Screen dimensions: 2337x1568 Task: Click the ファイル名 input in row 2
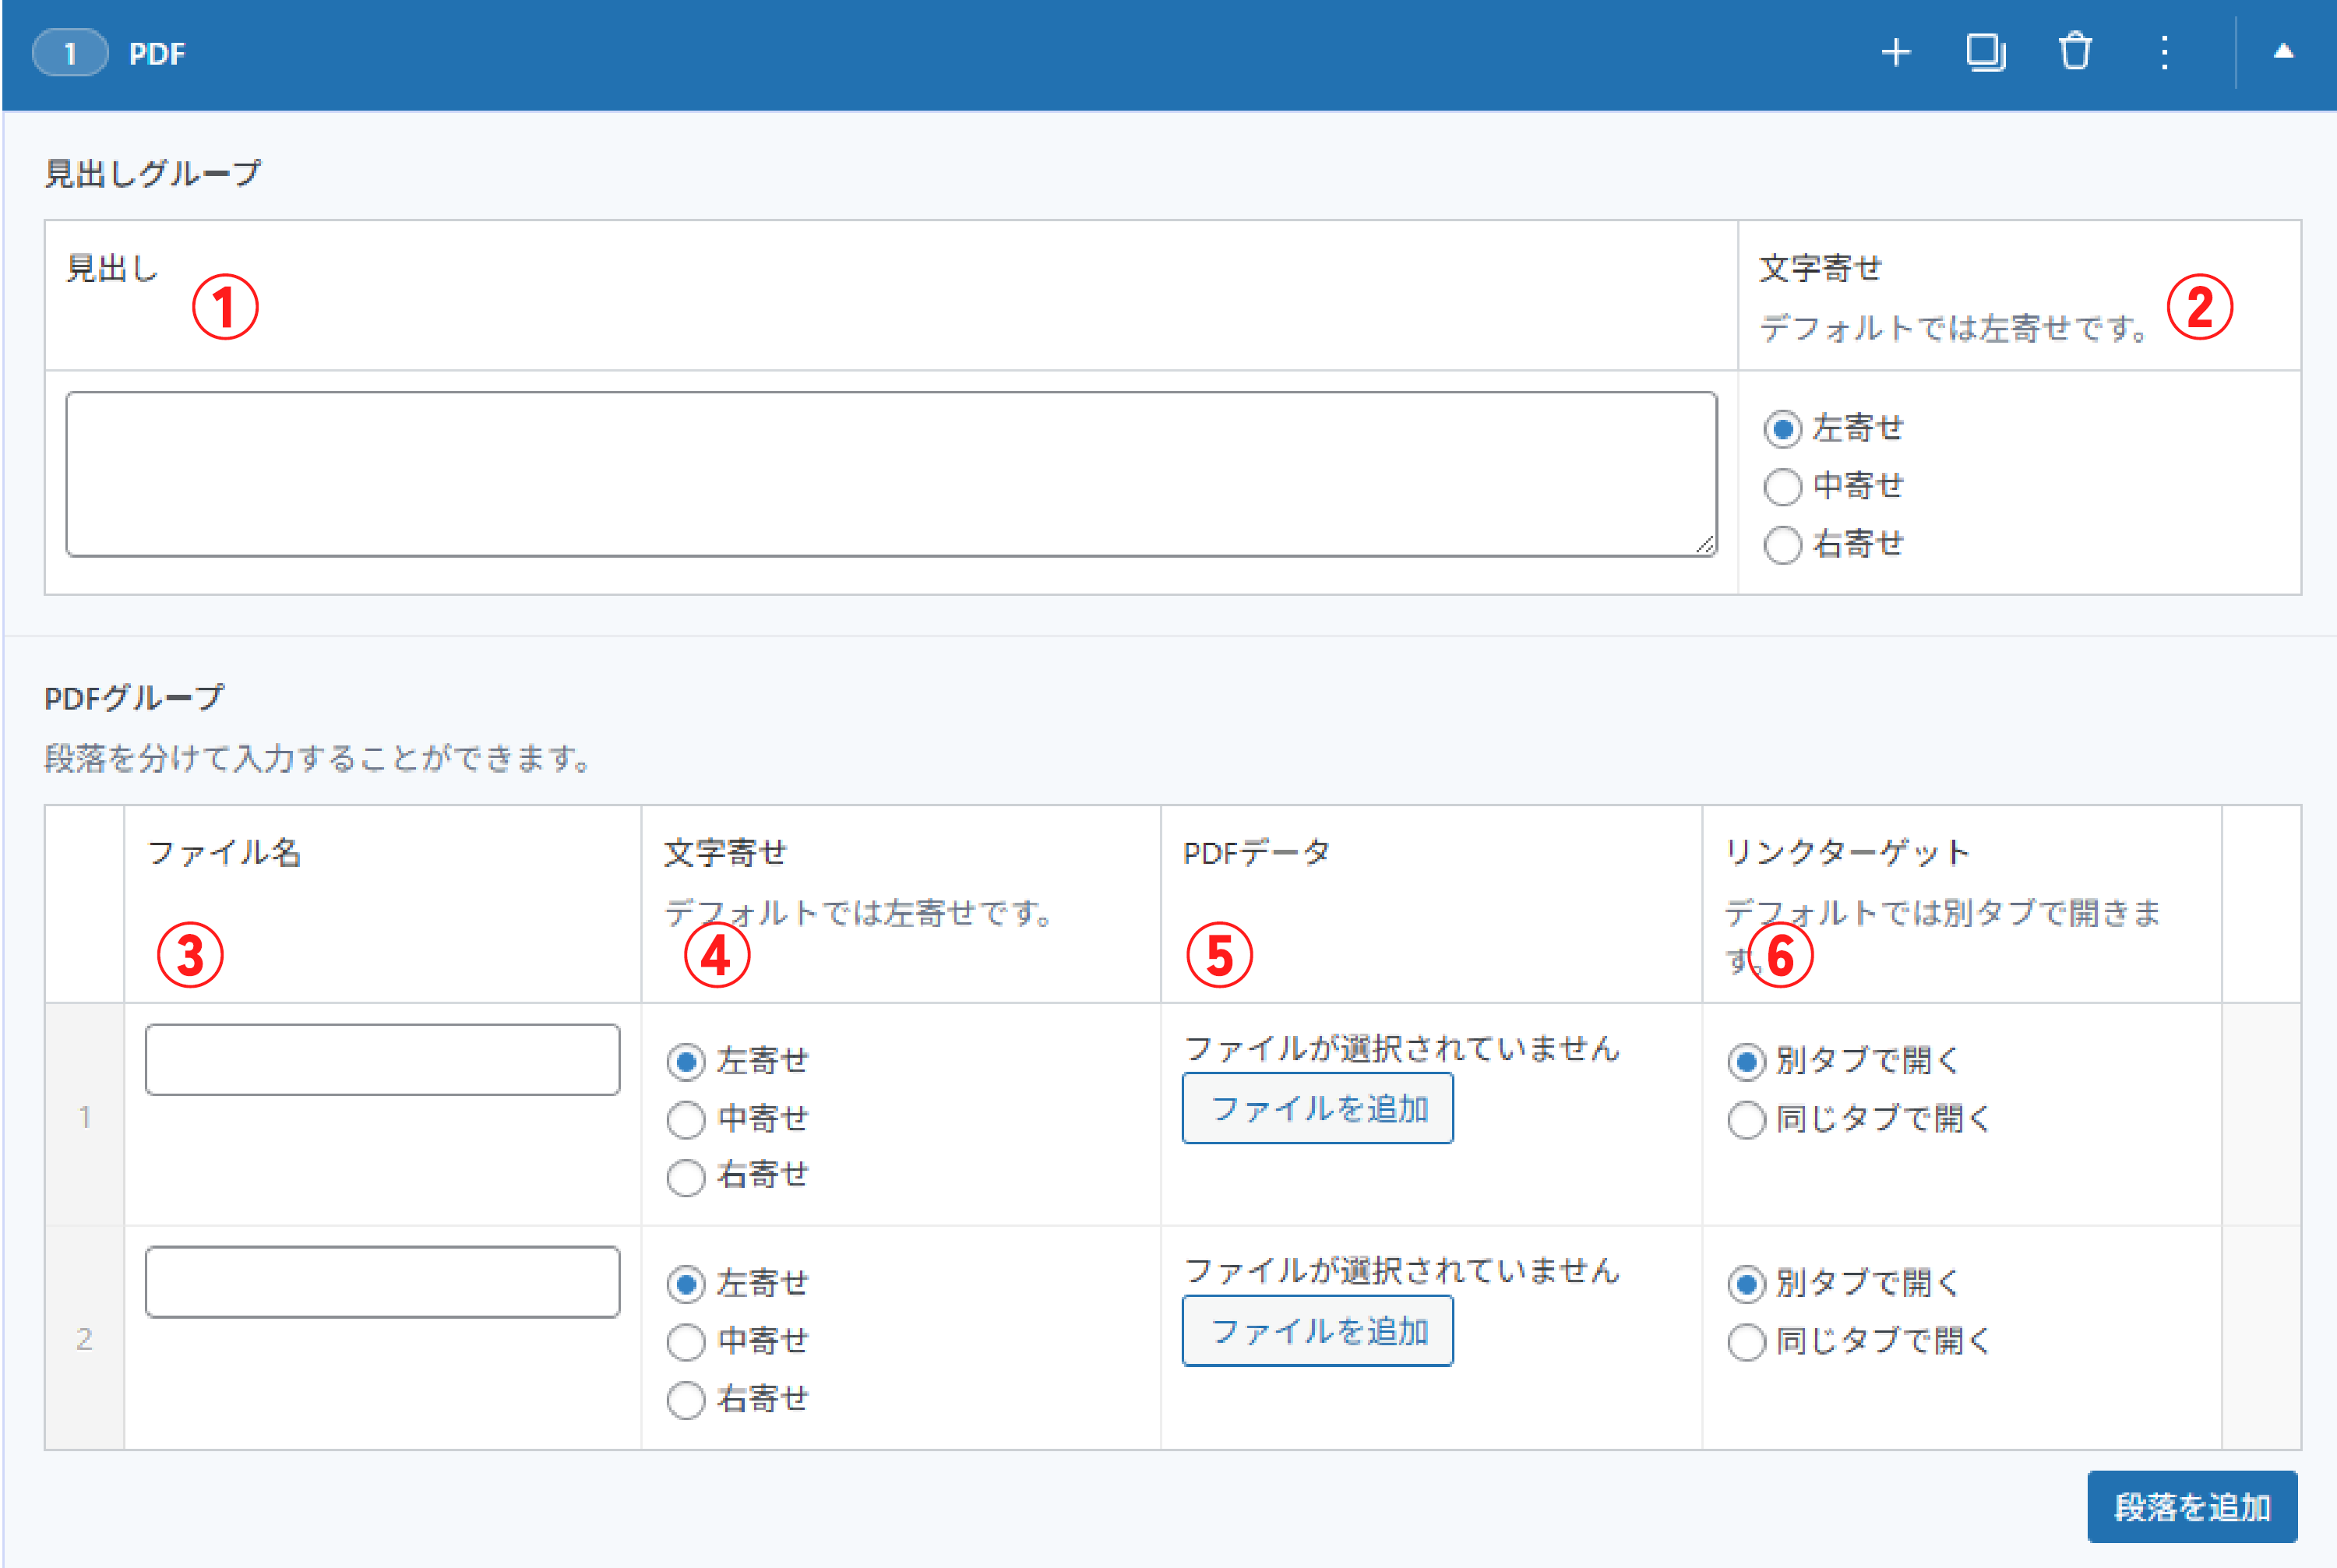pos(382,1281)
